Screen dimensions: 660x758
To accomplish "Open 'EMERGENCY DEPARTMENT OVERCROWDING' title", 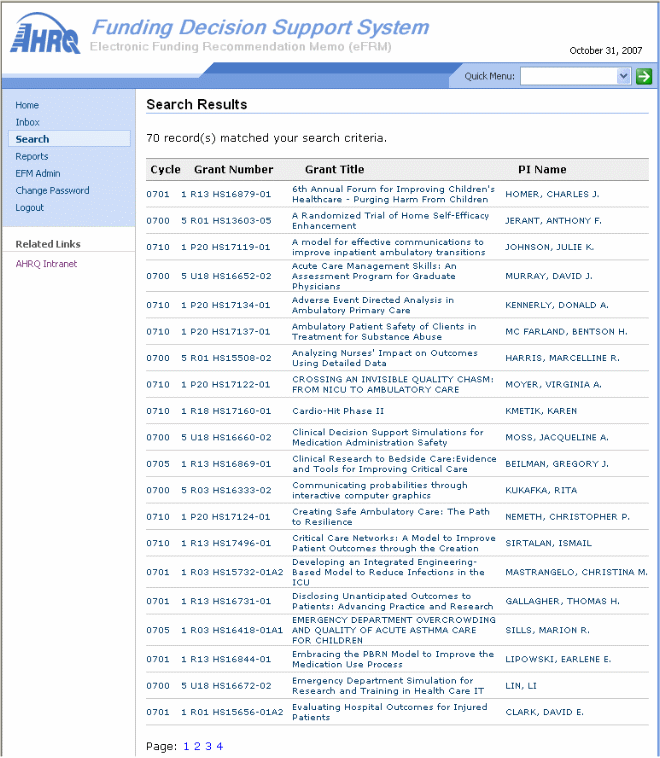I will [x=394, y=630].
